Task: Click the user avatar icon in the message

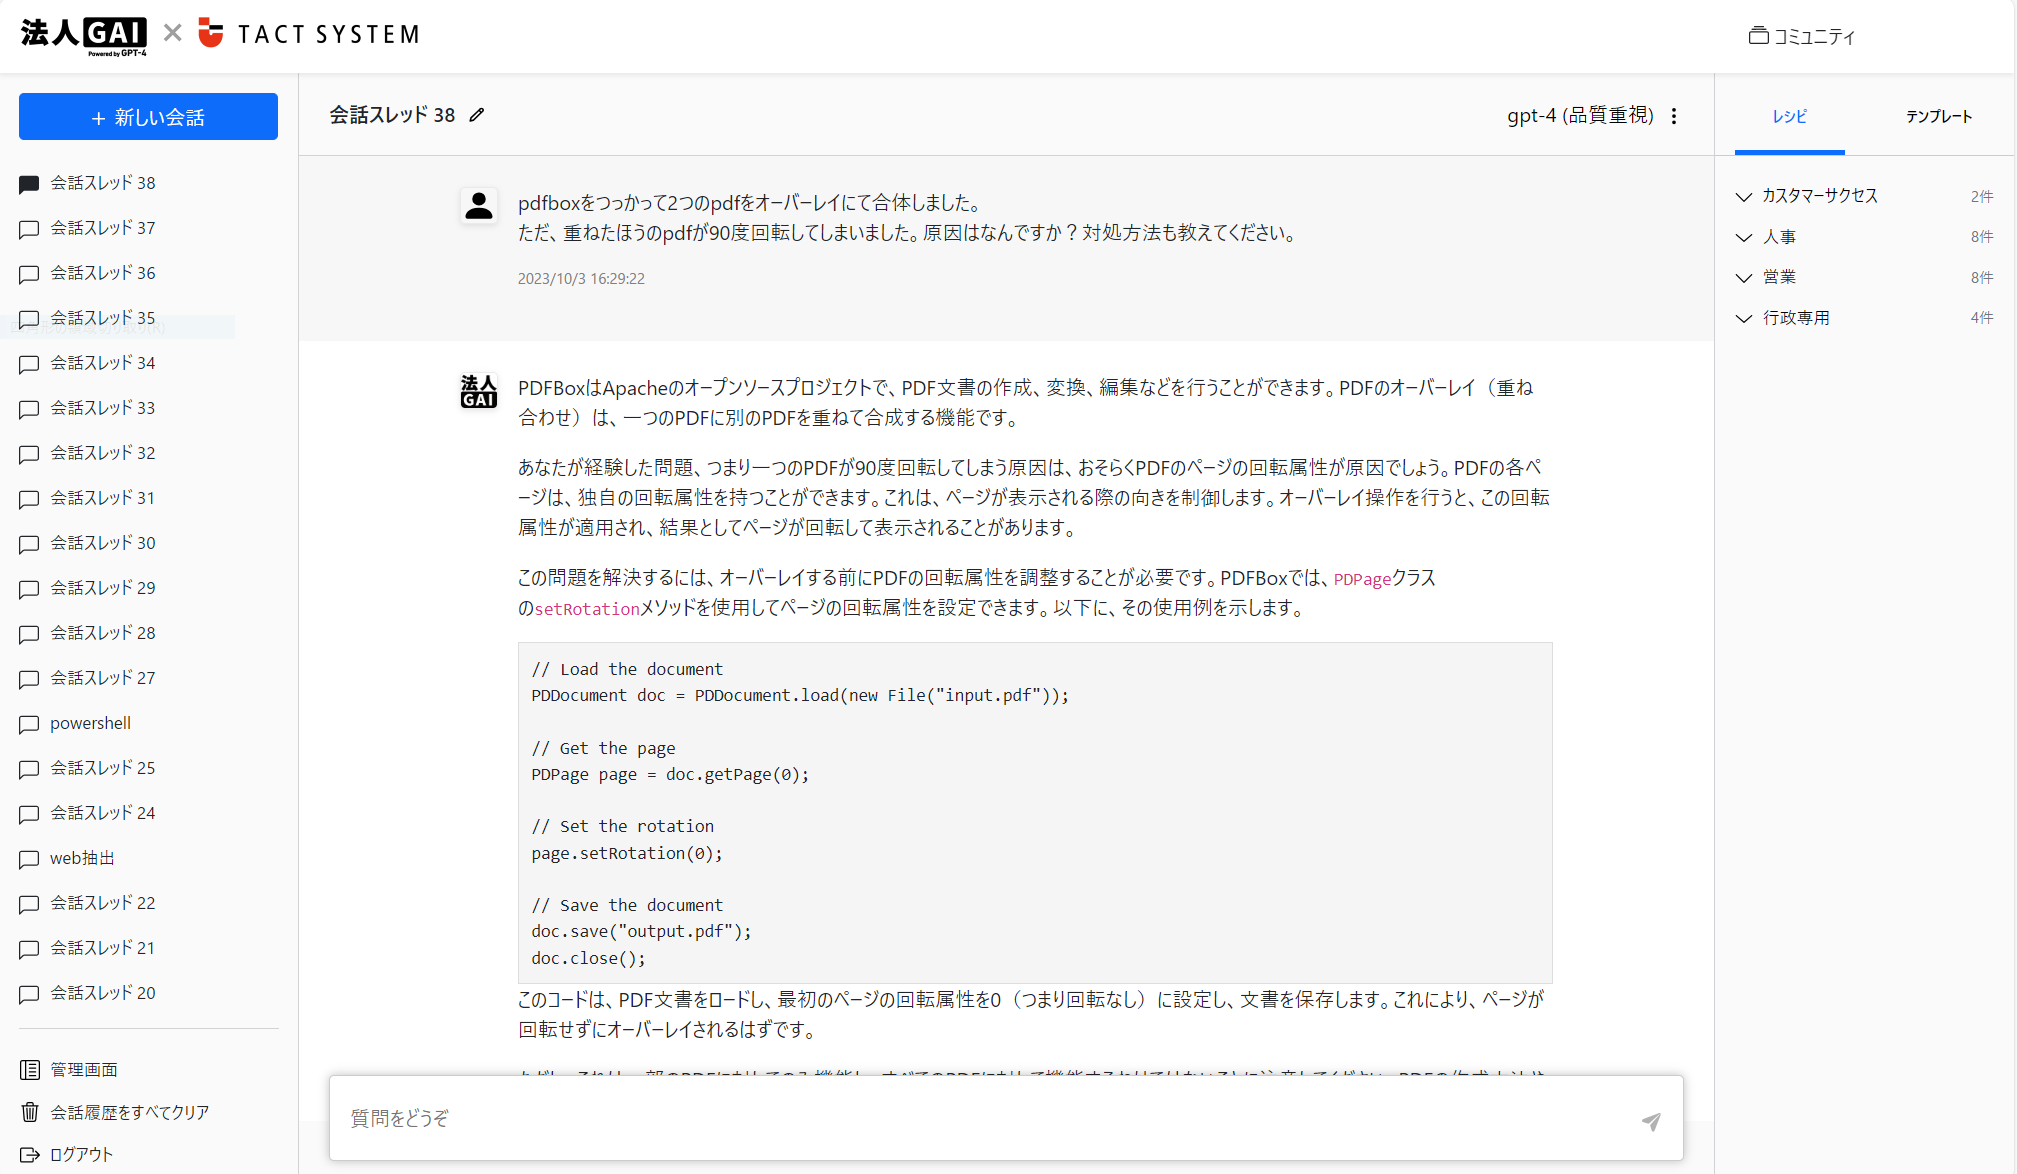Action: 479,206
